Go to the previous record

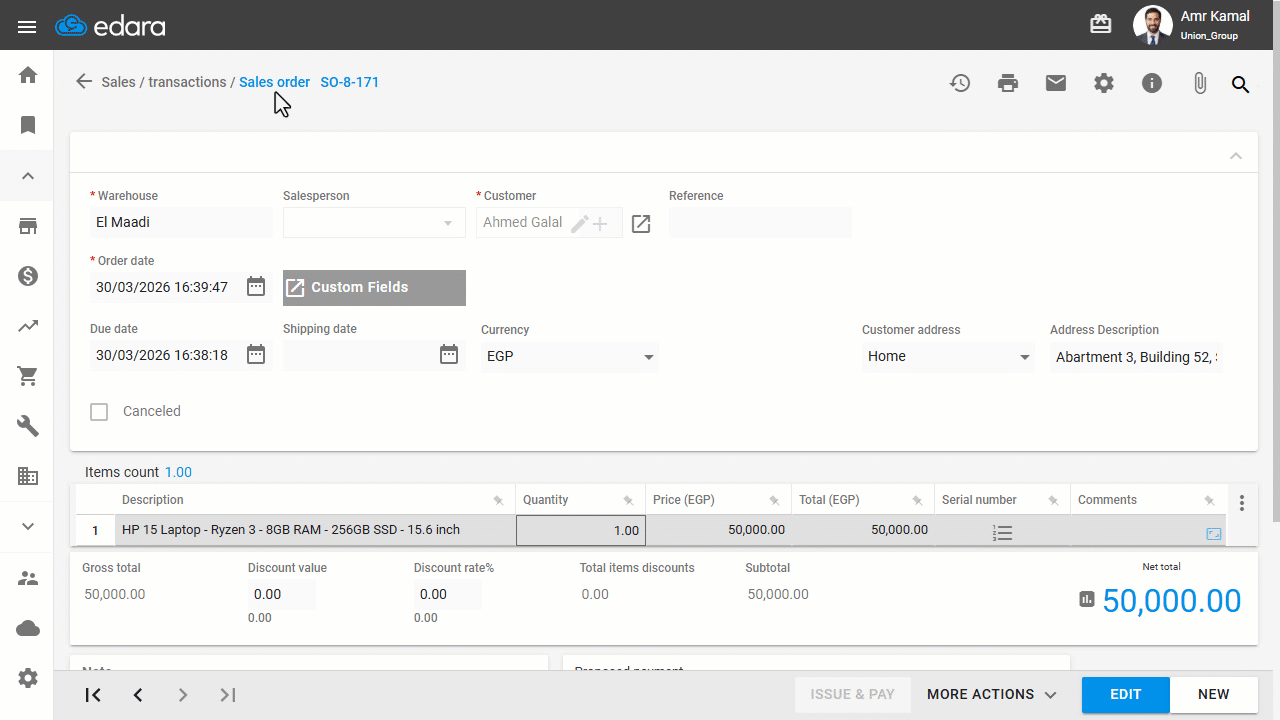click(x=138, y=695)
